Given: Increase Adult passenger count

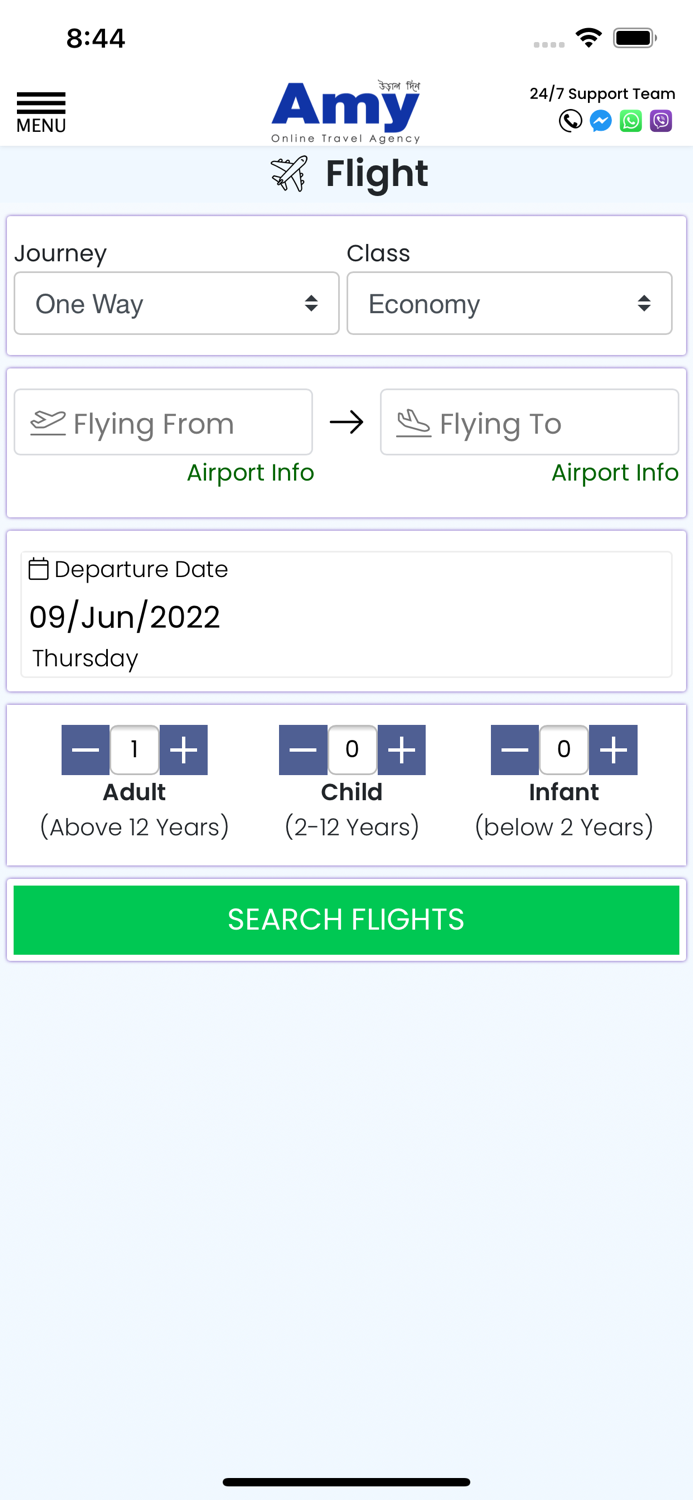Looking at the screenshot, I should tap(184, 750).
